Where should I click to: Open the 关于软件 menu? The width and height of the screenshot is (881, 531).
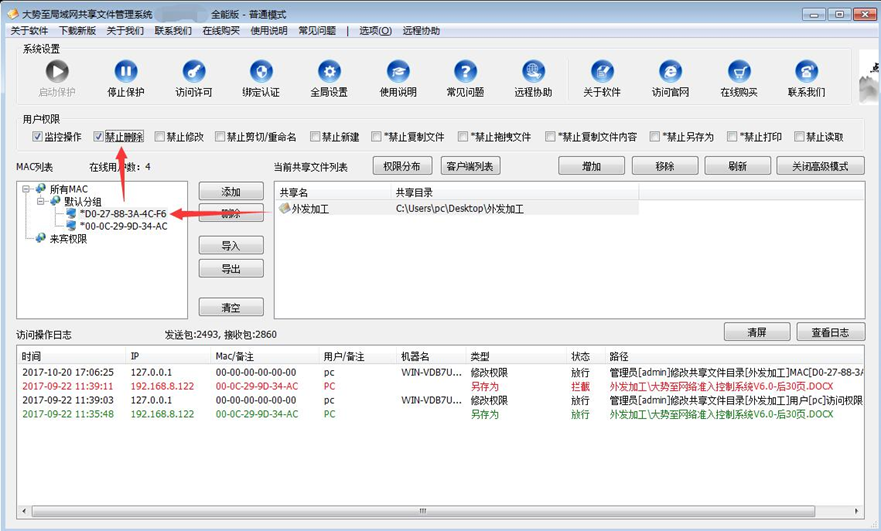point(29,31)
